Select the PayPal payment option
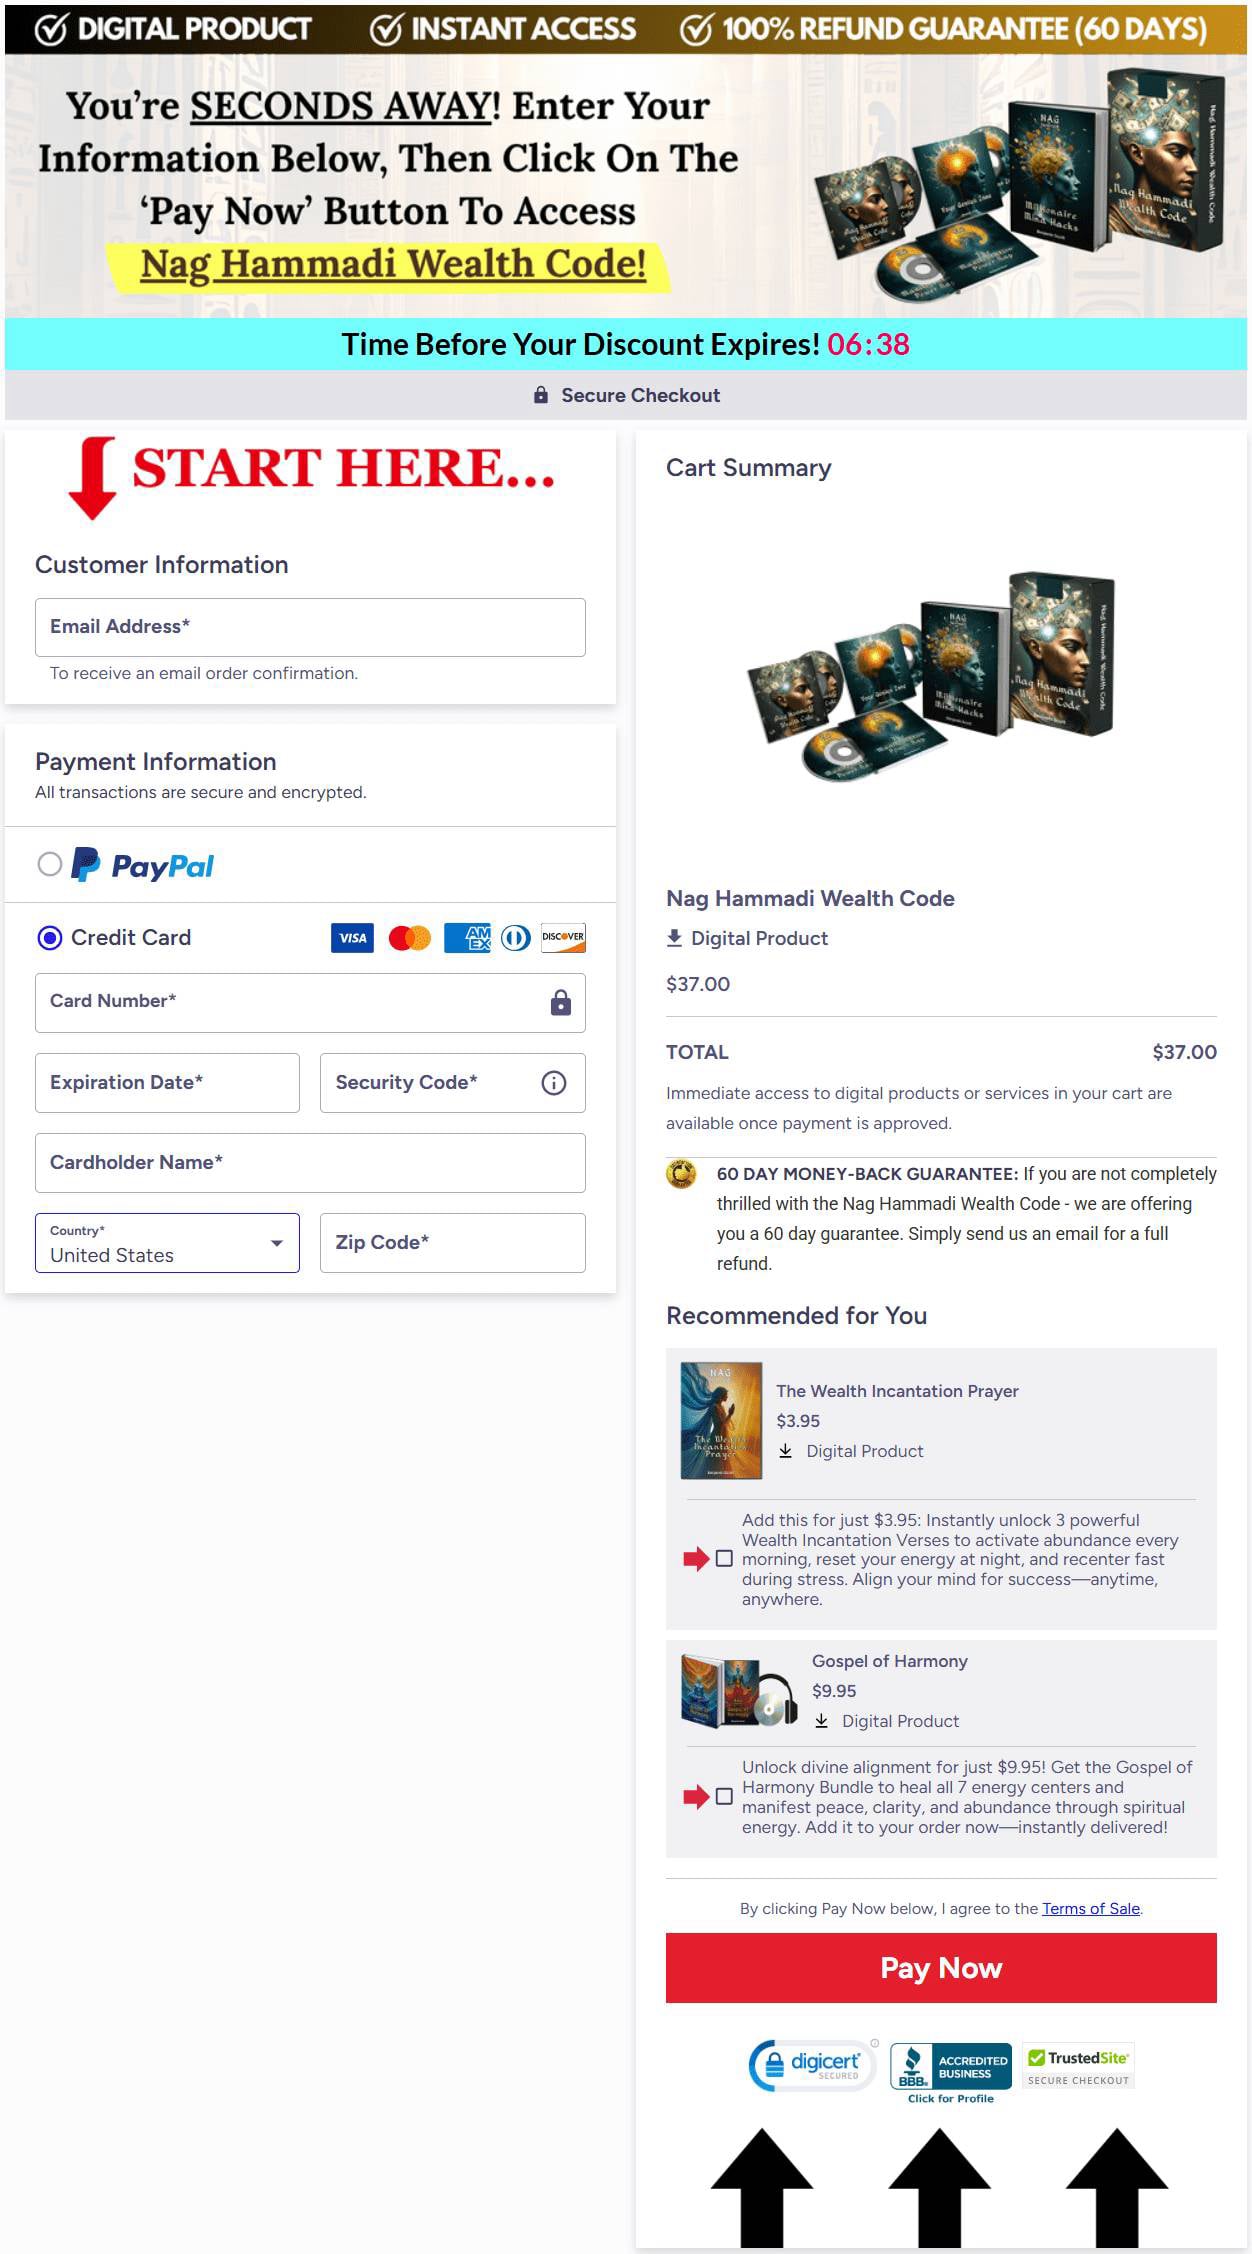Image resolution: width=1252 pixels, height=2254 pixels. pos(49,864)
